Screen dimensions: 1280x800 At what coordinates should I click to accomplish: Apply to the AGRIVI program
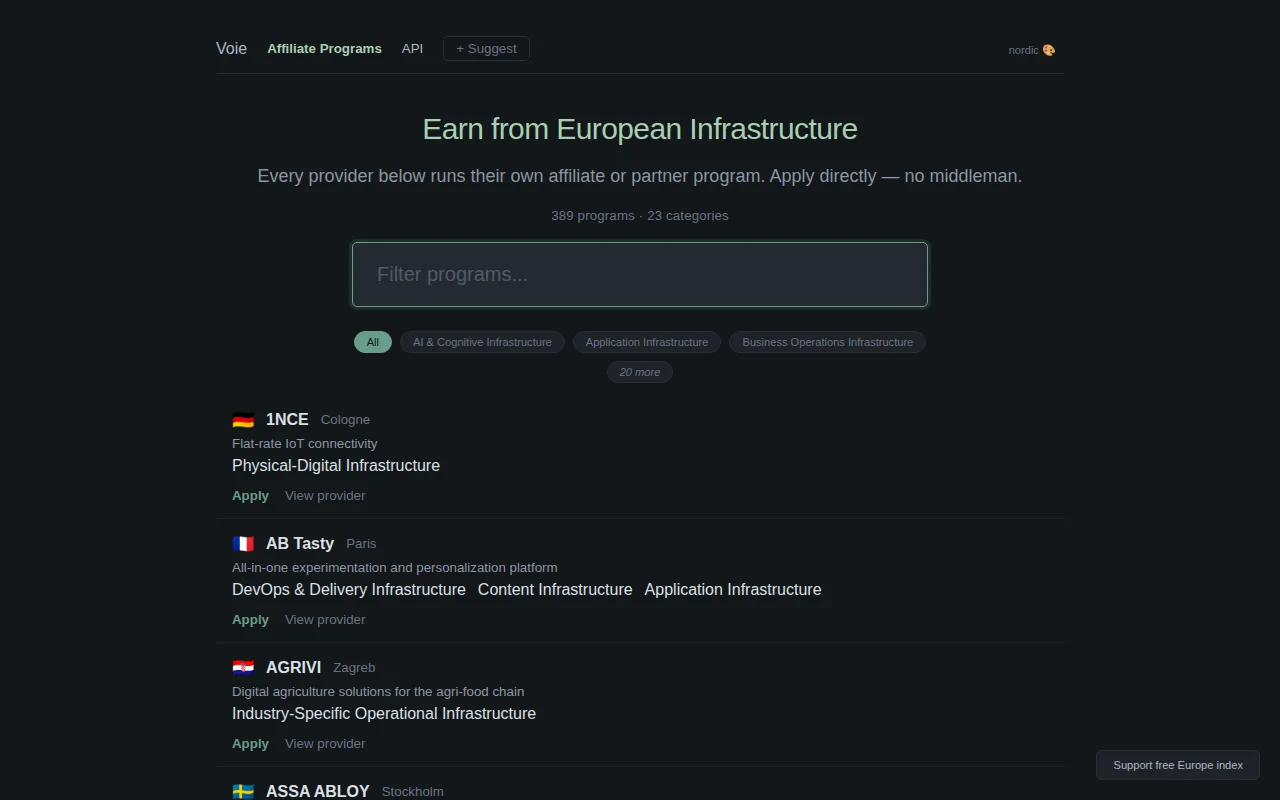tap(250, 743)
